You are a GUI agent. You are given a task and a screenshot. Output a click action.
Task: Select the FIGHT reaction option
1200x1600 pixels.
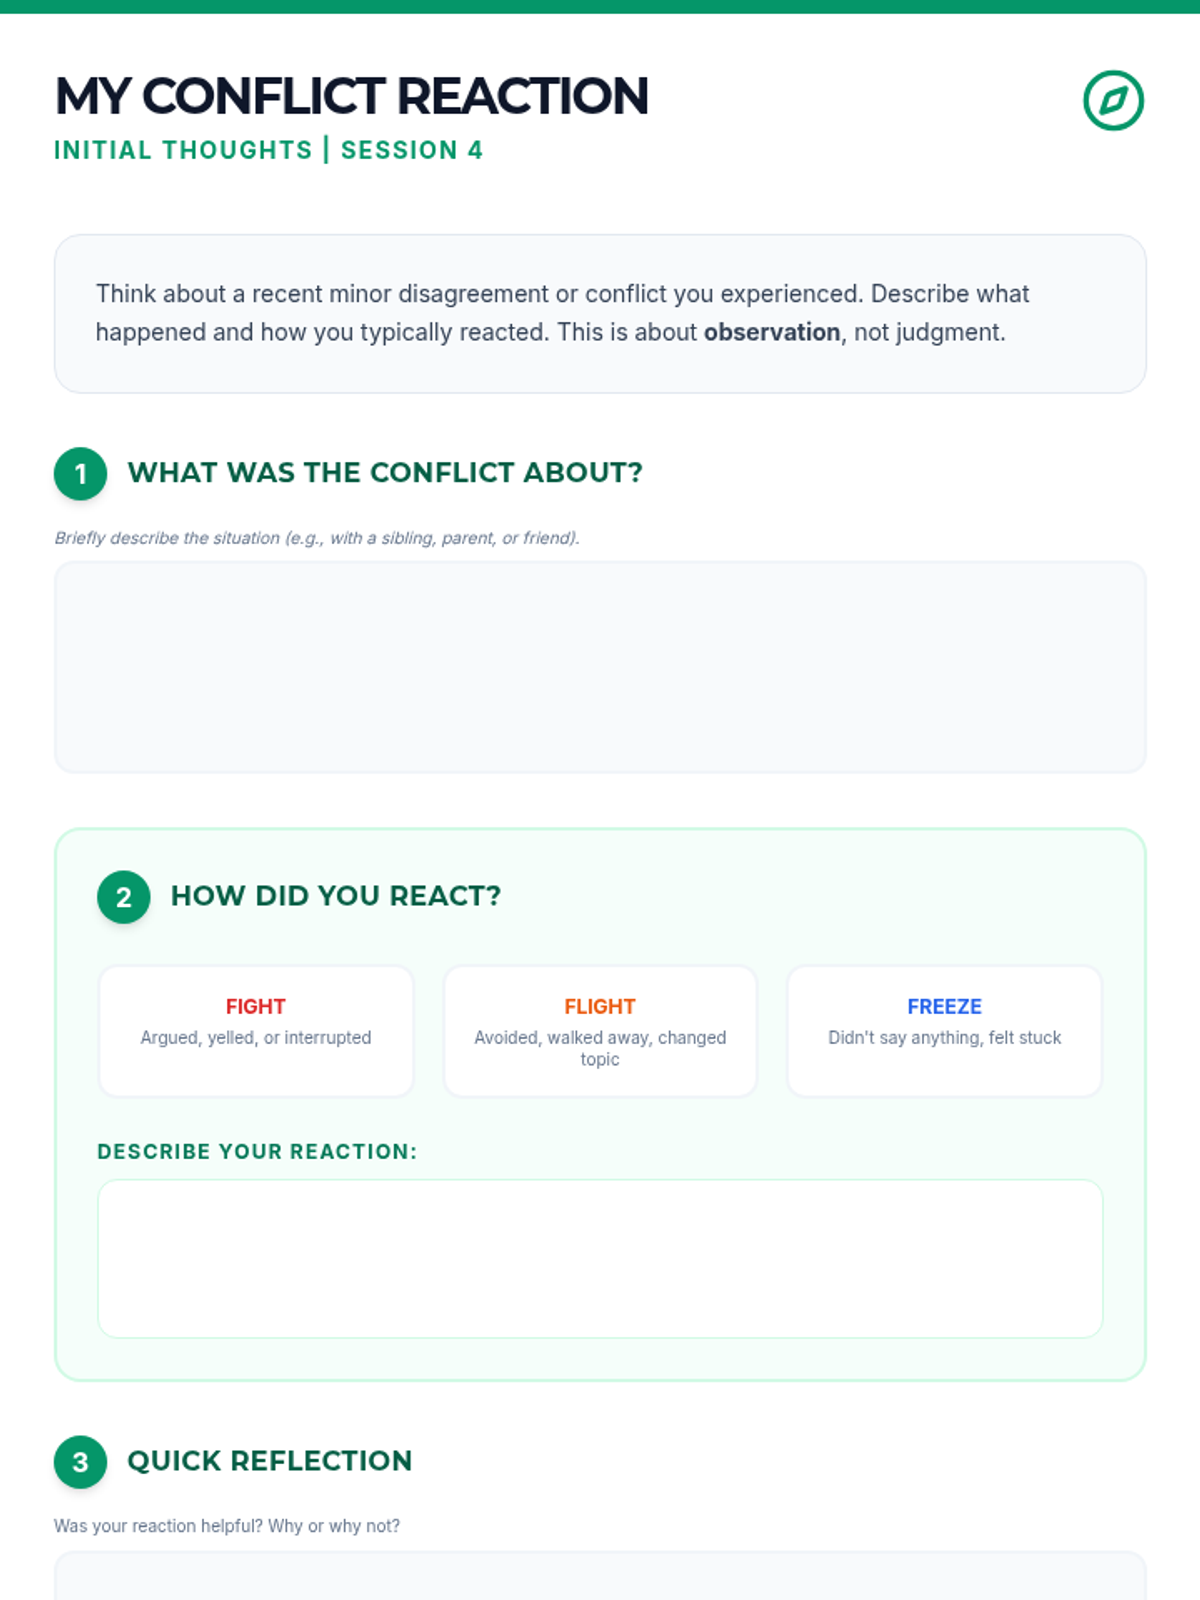coord(256,1031)
